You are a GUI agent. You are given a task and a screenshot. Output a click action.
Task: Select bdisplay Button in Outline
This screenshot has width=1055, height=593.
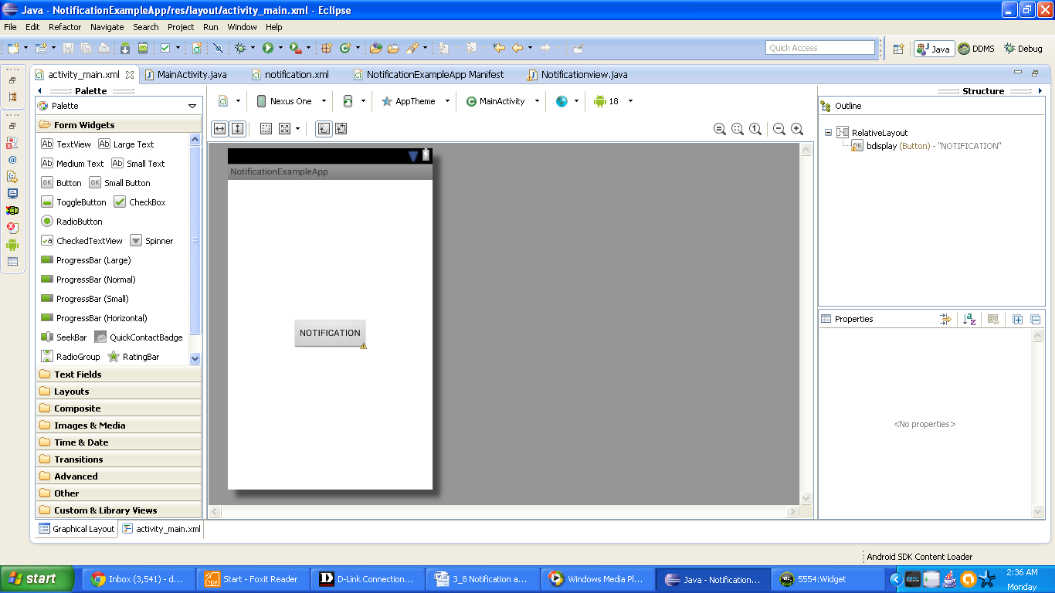(926, 146)
